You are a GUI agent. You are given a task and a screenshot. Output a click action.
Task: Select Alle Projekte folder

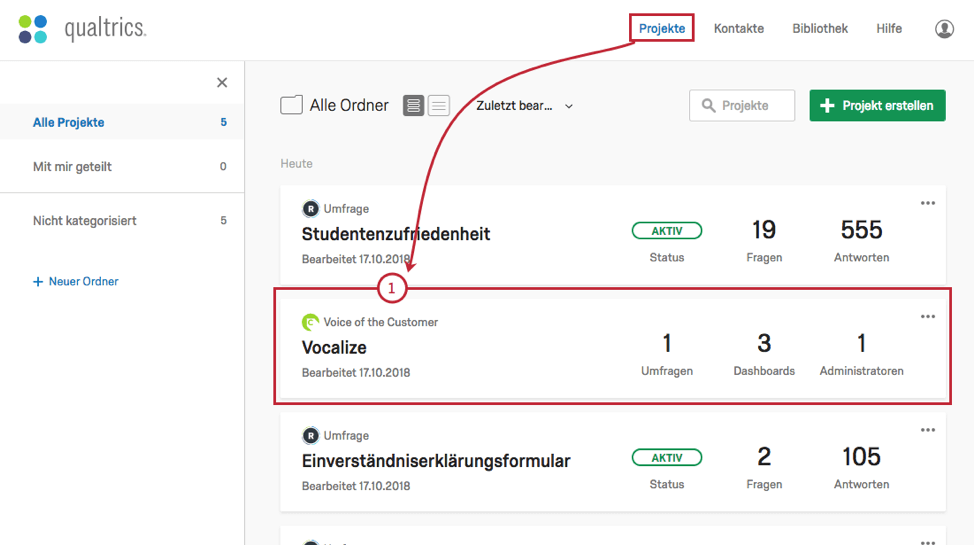coord(122,122)
